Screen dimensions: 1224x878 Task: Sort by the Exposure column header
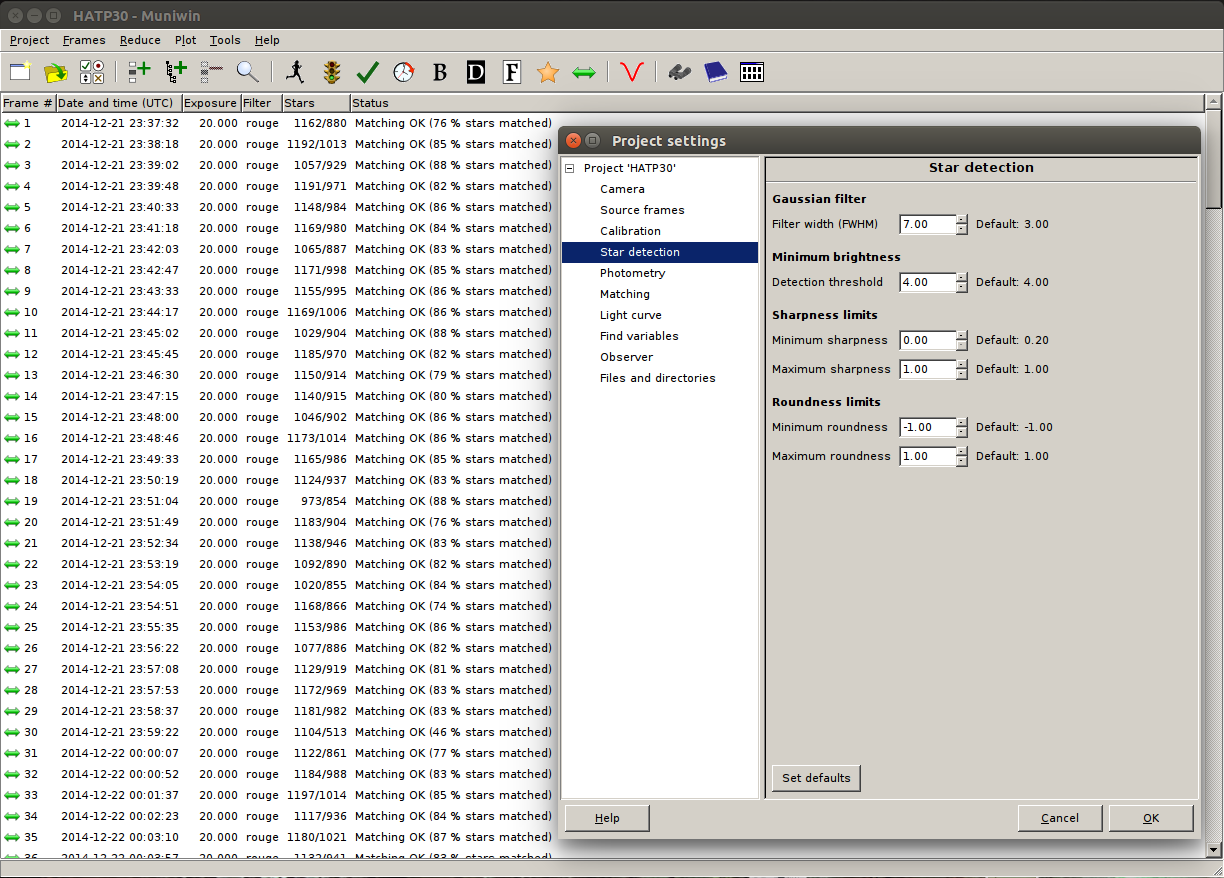(211, 103)
